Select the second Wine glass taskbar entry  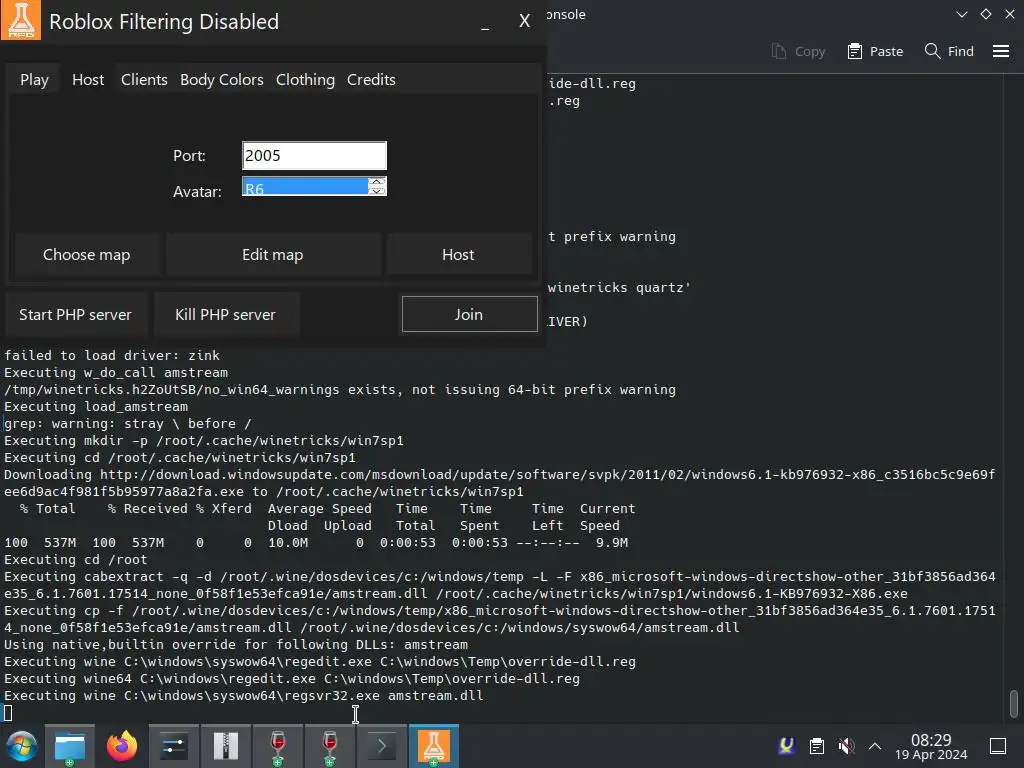(330, 746)
